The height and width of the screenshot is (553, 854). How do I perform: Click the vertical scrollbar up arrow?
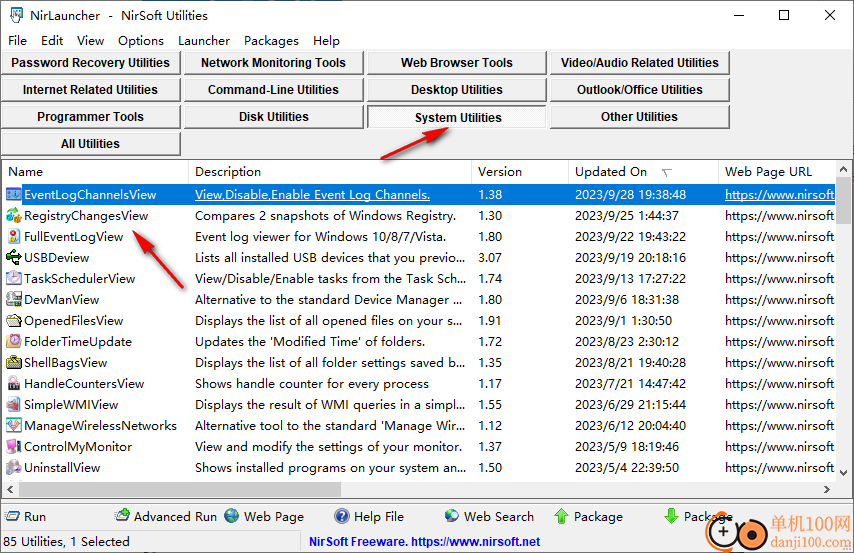(x=843, y=169)
